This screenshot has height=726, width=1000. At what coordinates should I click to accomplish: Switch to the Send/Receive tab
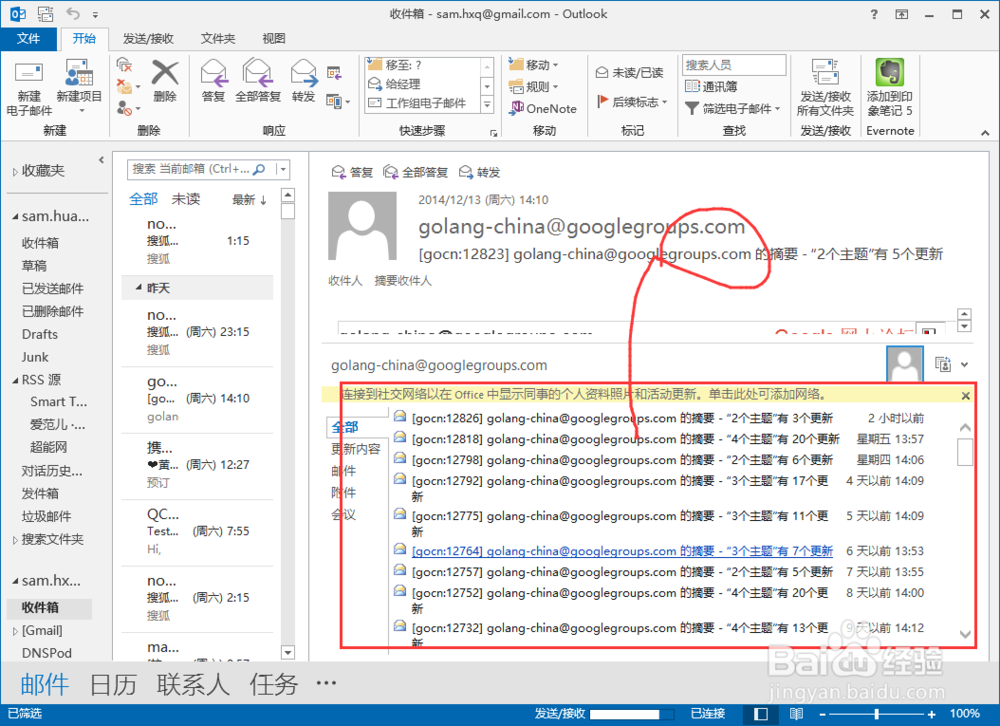pos(148,39)
